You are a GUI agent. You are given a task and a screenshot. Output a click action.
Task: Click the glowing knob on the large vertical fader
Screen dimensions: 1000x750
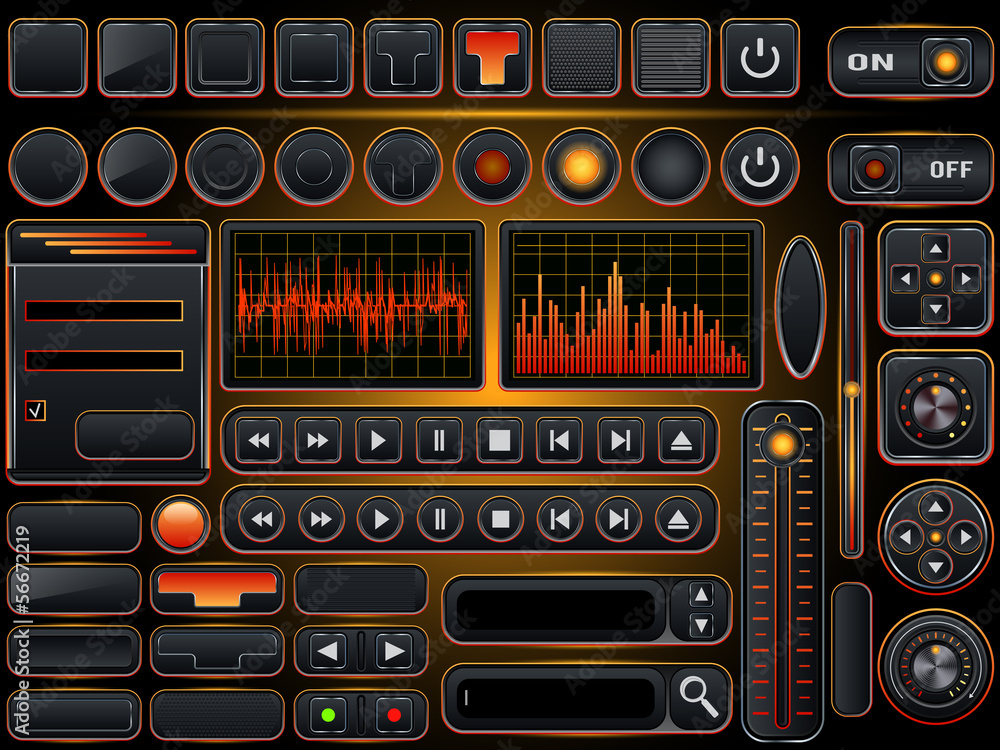783,444
